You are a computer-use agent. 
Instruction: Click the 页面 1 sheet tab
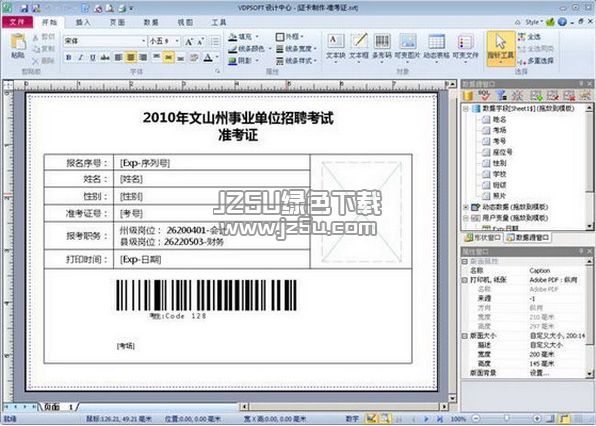(58, 407)
